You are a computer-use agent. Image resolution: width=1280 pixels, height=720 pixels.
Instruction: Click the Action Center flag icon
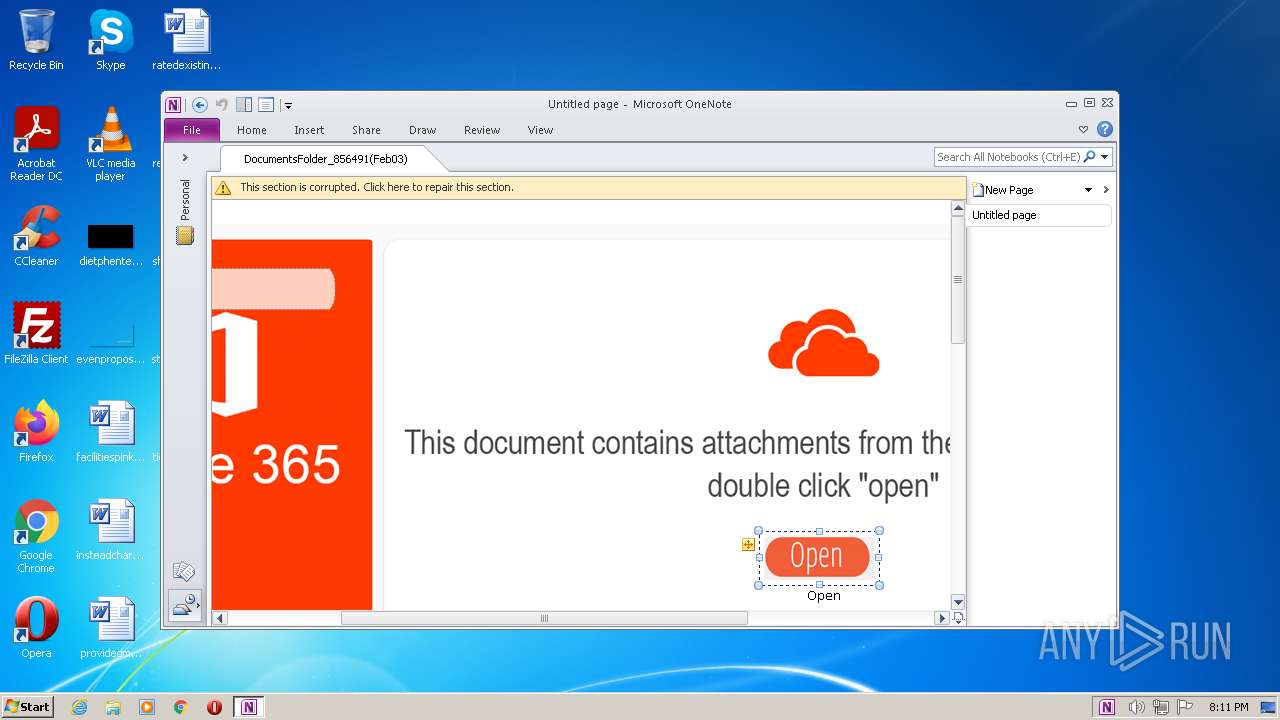pyautogui.click(x=1186, y=707)
